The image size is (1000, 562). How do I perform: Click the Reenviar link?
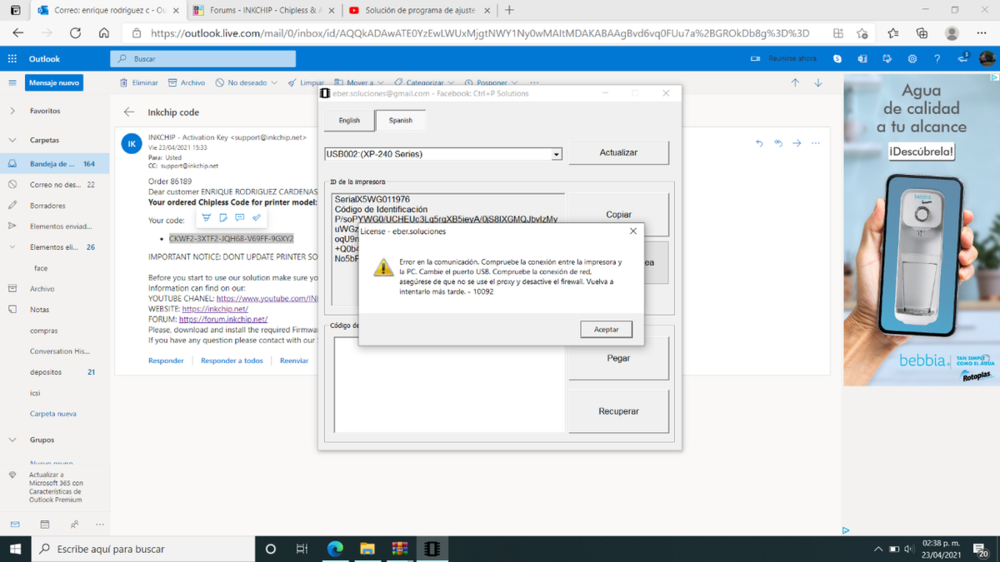coord(294,360)
